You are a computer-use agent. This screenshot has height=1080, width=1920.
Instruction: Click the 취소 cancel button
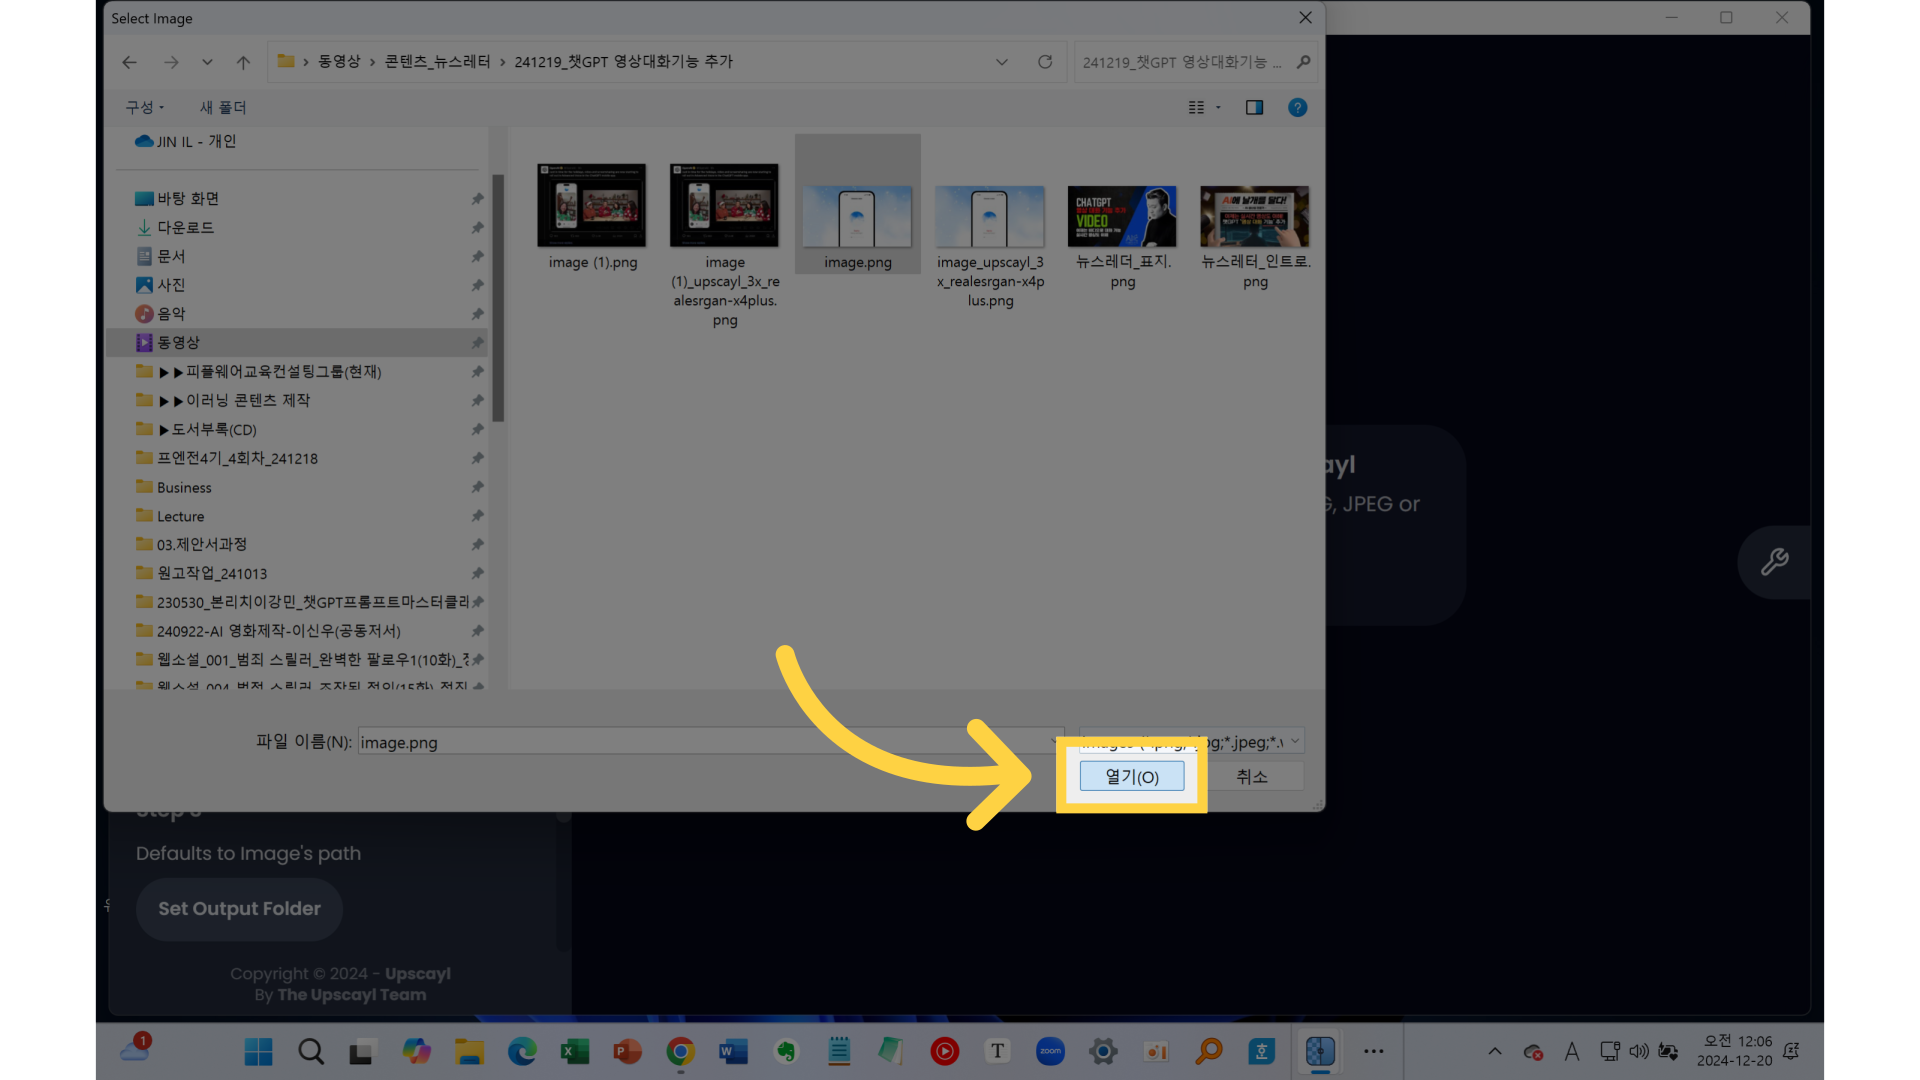[x=1251, y=777]
